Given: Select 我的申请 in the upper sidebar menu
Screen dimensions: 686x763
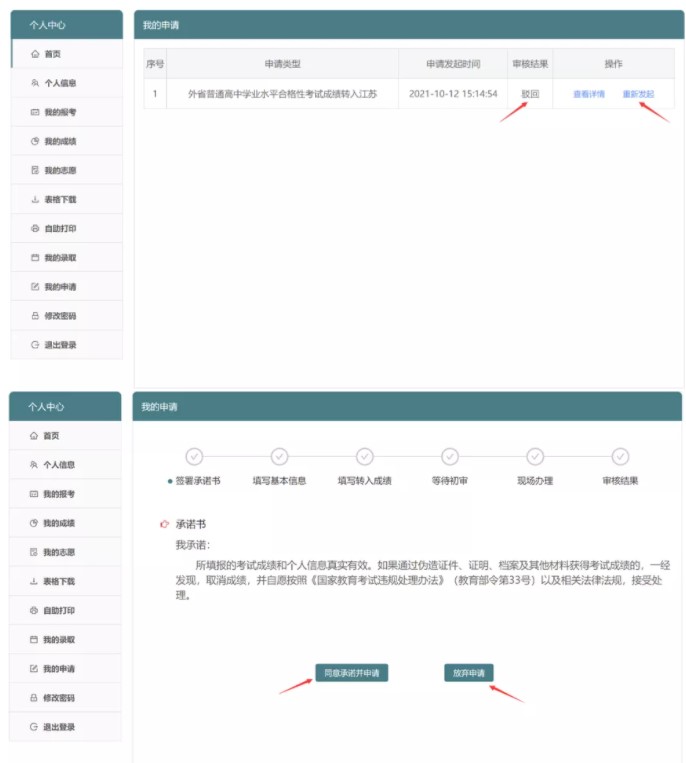Looking at the screenshot, I should pos(60,287).
